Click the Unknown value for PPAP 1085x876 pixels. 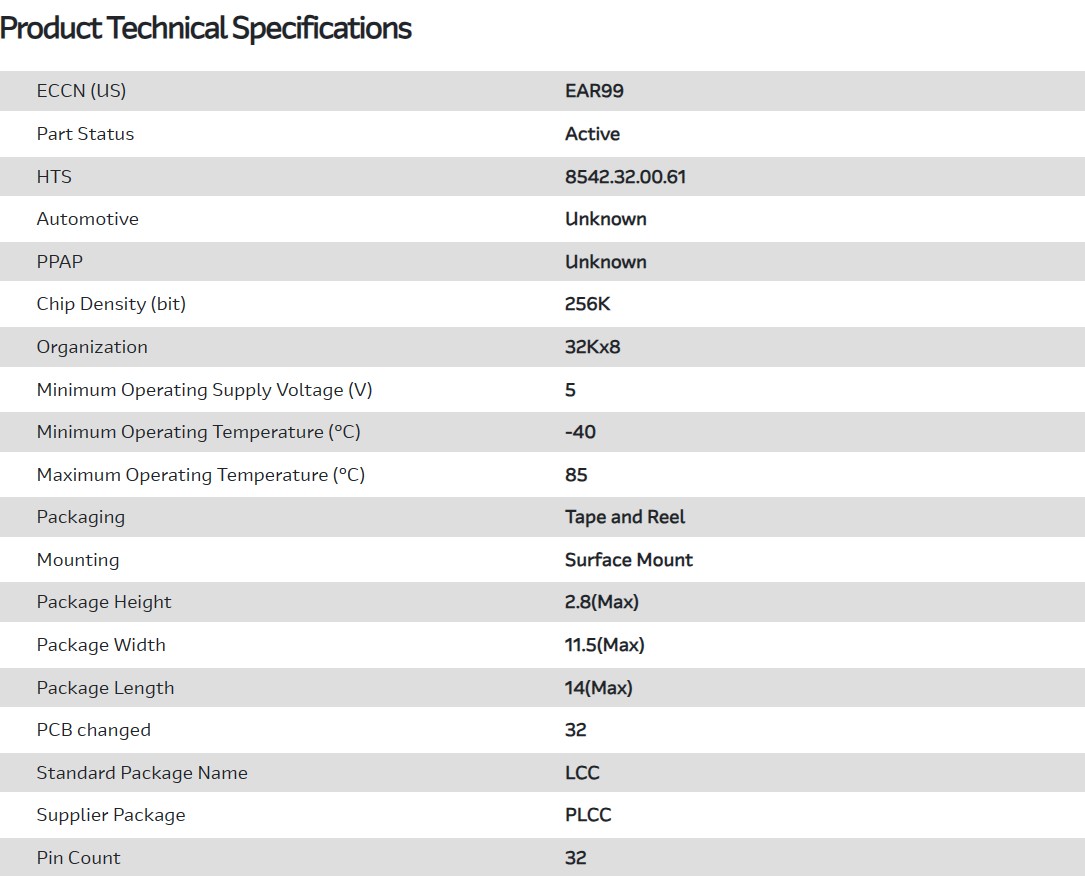coord(605,262)
